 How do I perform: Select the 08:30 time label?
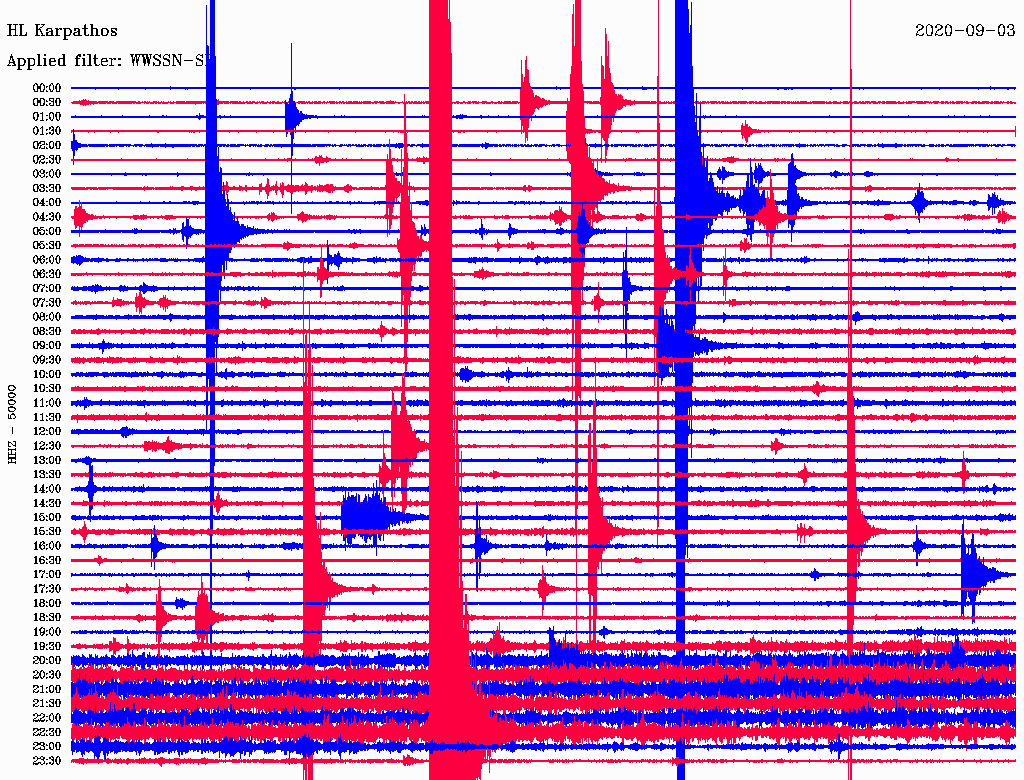(x=47, y=332)
